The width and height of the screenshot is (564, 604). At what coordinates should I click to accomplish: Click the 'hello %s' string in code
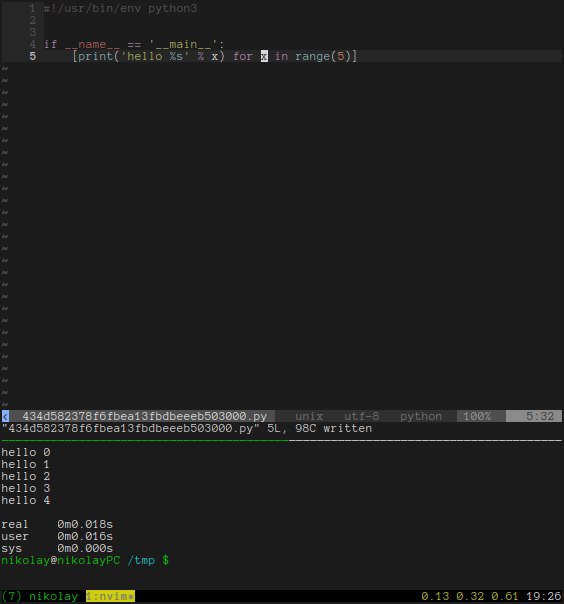pos(155,56)
